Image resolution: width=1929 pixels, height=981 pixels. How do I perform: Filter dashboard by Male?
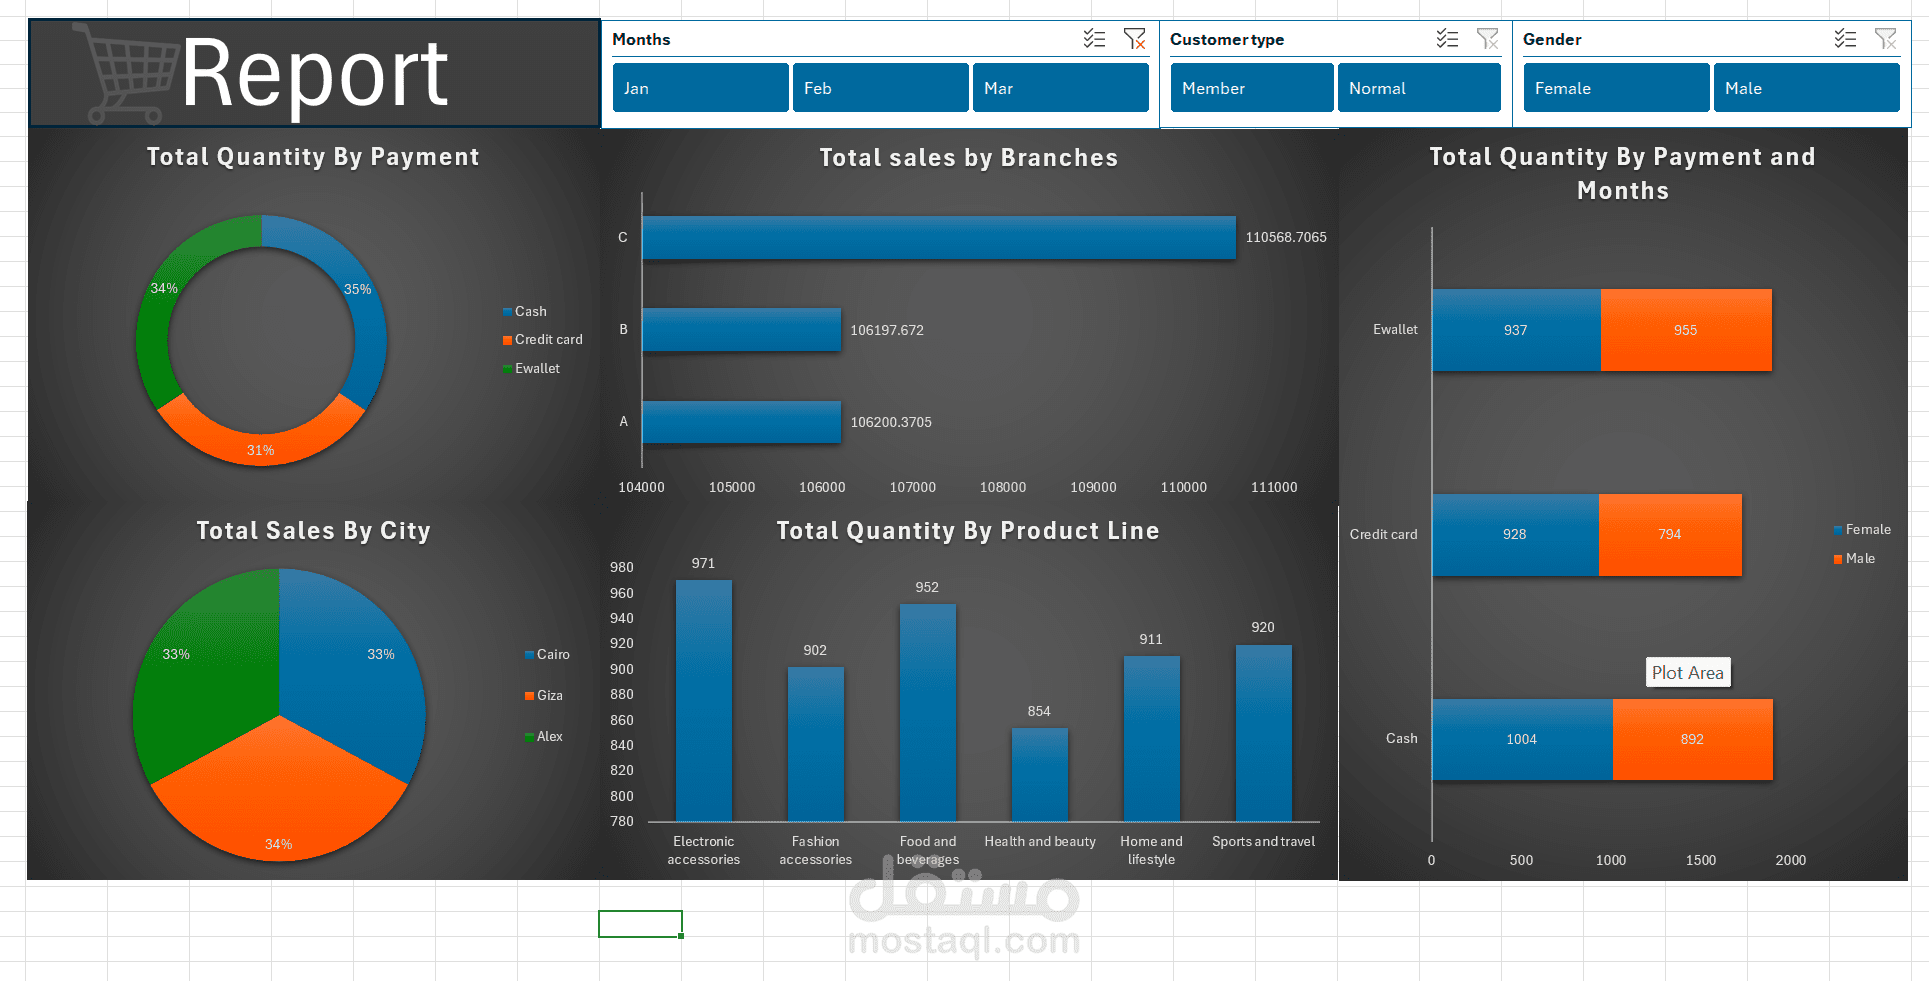pos(1806,88)
